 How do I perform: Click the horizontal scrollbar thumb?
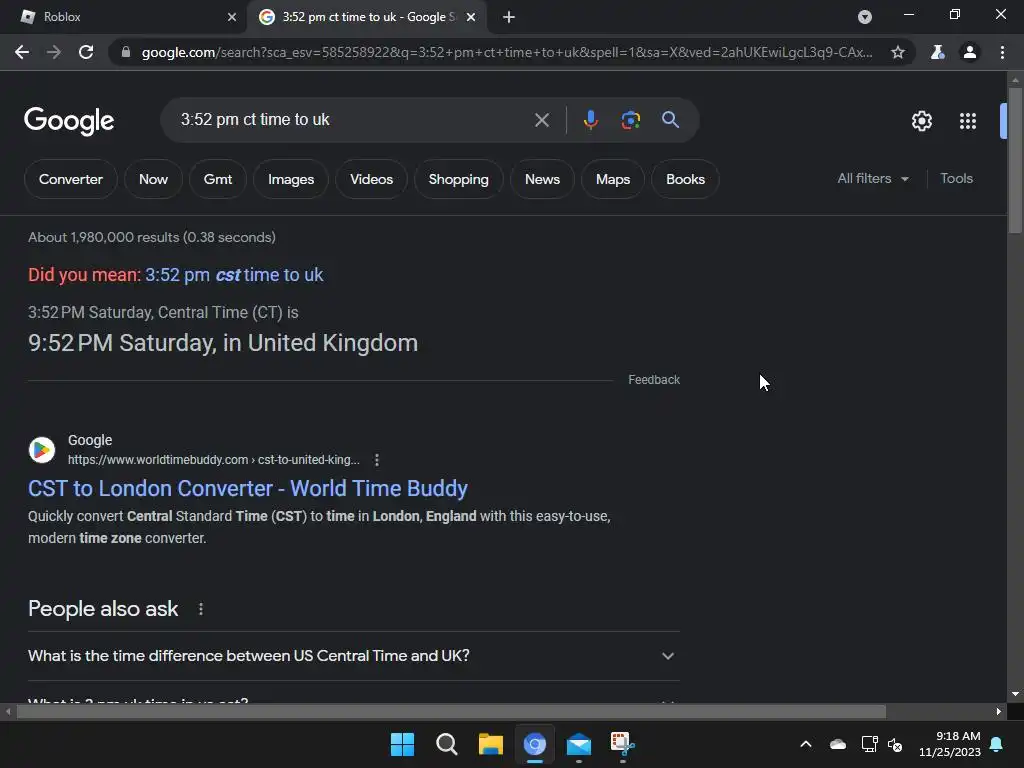click(451, 711)
